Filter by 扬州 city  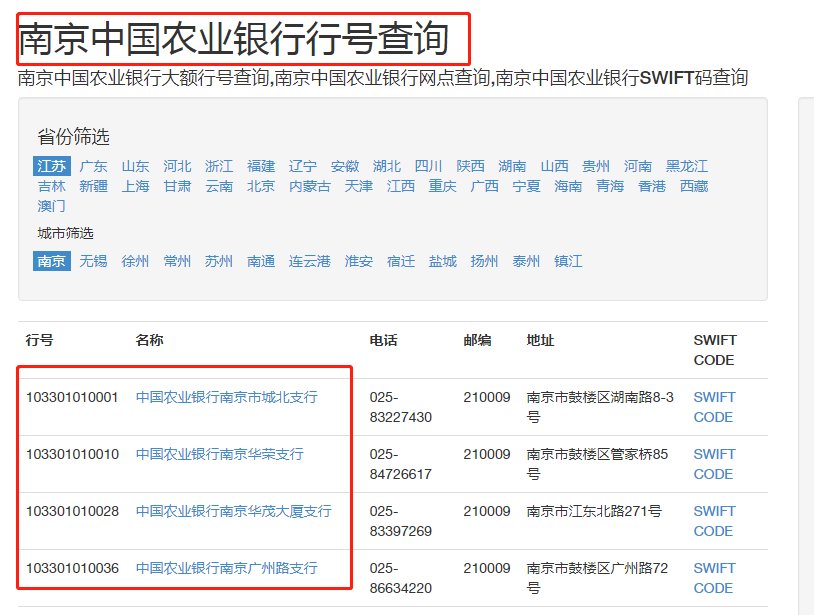point(484,261)
